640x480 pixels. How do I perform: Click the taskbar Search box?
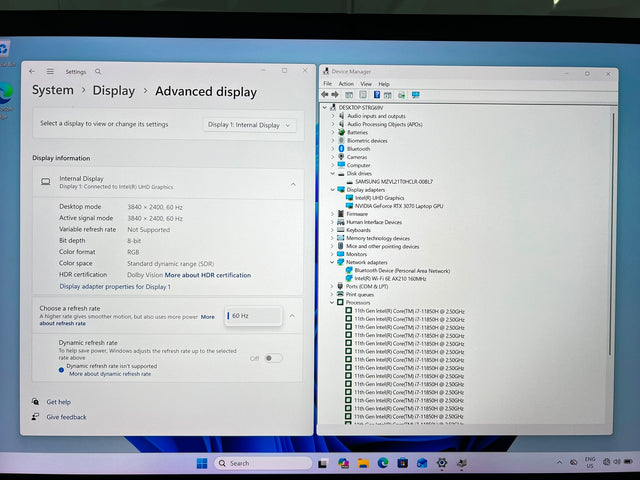click(263, 463)
